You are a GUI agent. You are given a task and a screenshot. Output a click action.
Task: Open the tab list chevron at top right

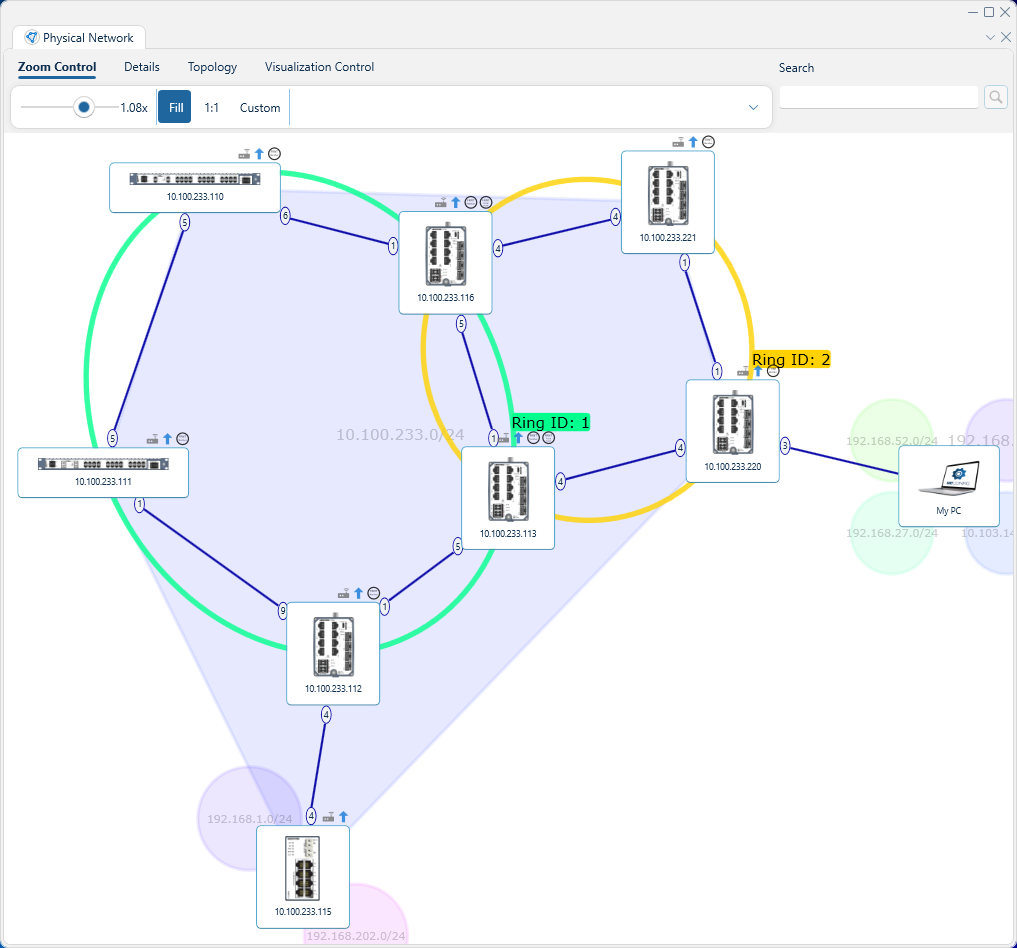990,38
